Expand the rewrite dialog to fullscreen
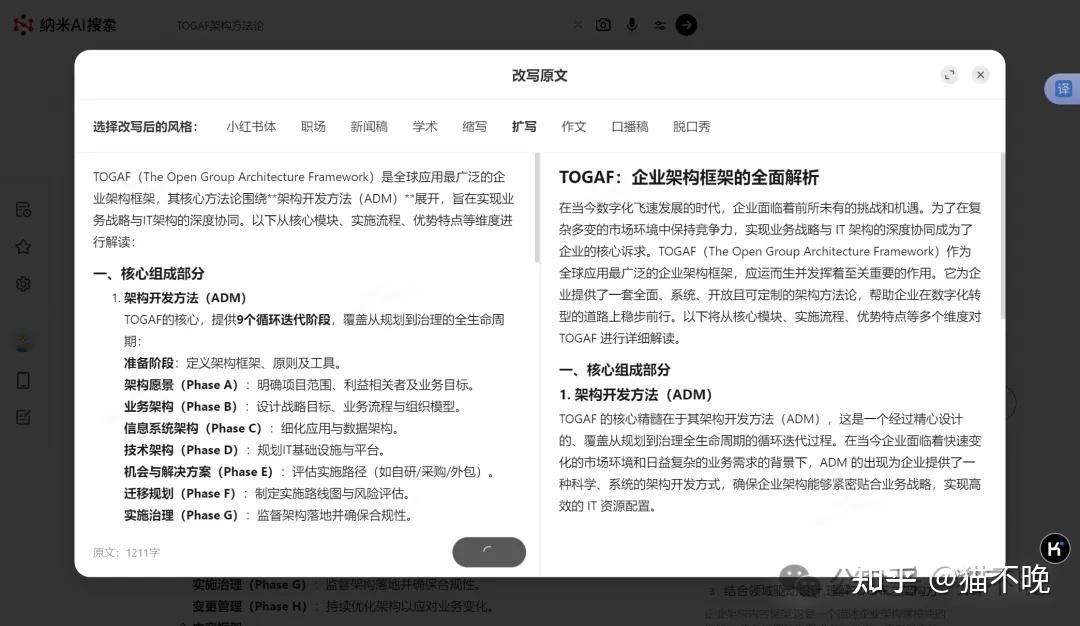 click(x=950, y=75)
